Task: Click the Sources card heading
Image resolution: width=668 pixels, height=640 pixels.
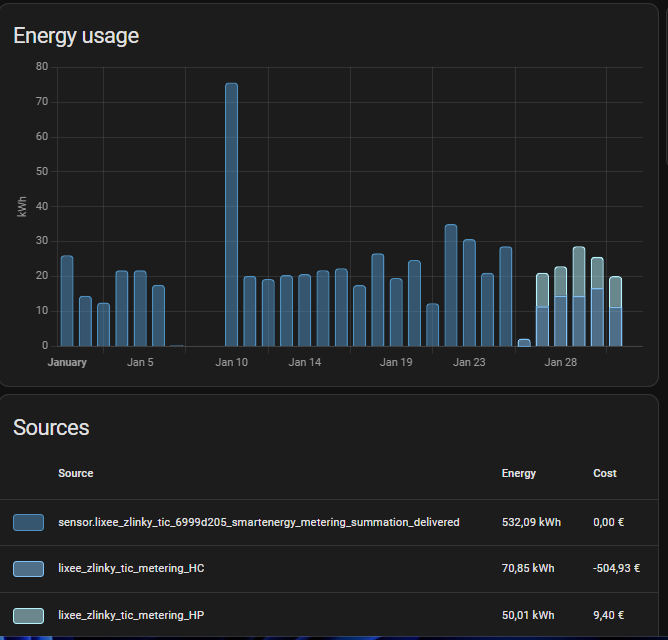Action: pyautogui.click(x=51, y=428)
